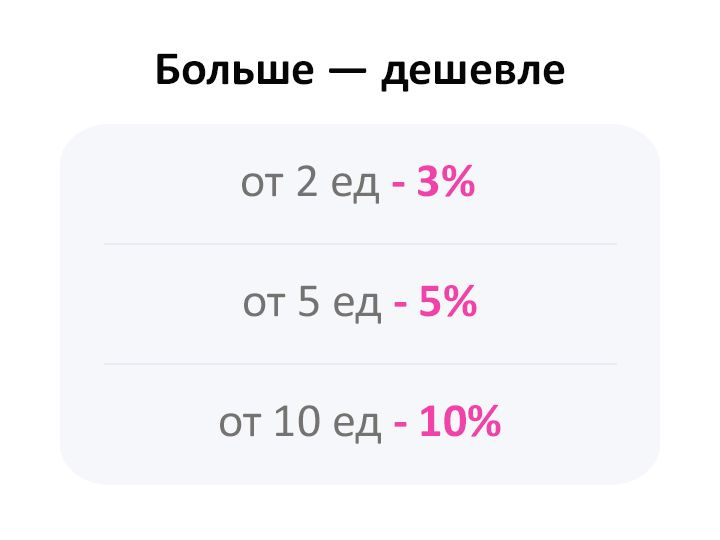Click the percent sign in "10%"

pyautogui.click(x=484, y=421)
